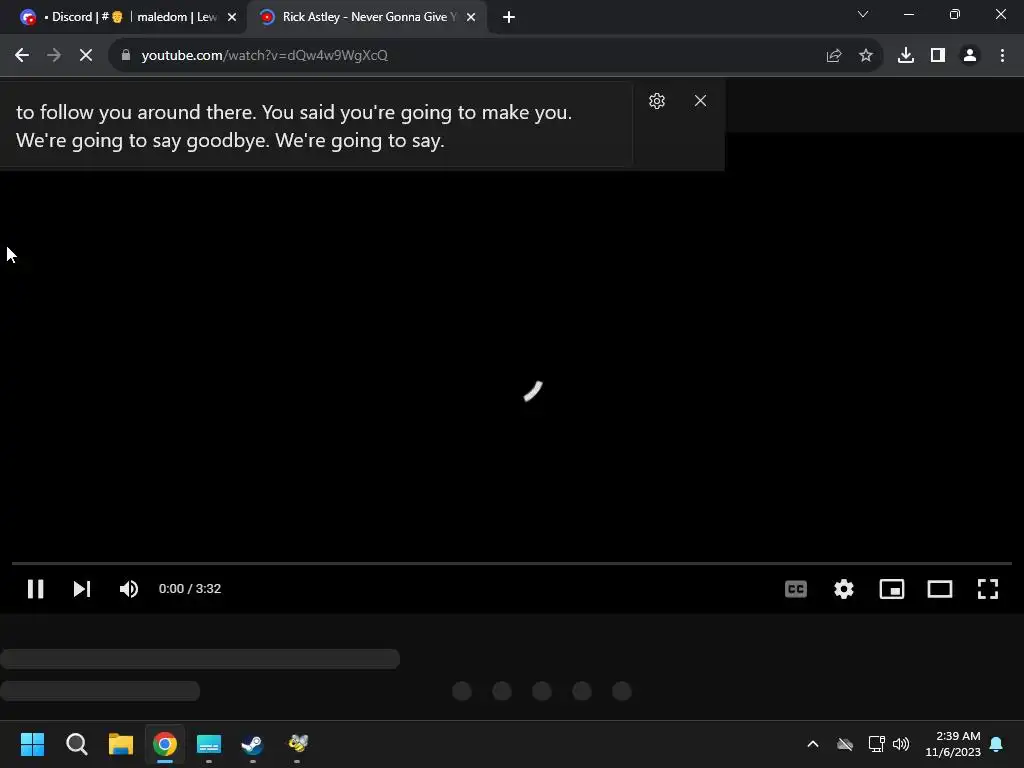Open Chrome from the taskbar
The height and width of the screenshot is (768, 1024).
165,744
